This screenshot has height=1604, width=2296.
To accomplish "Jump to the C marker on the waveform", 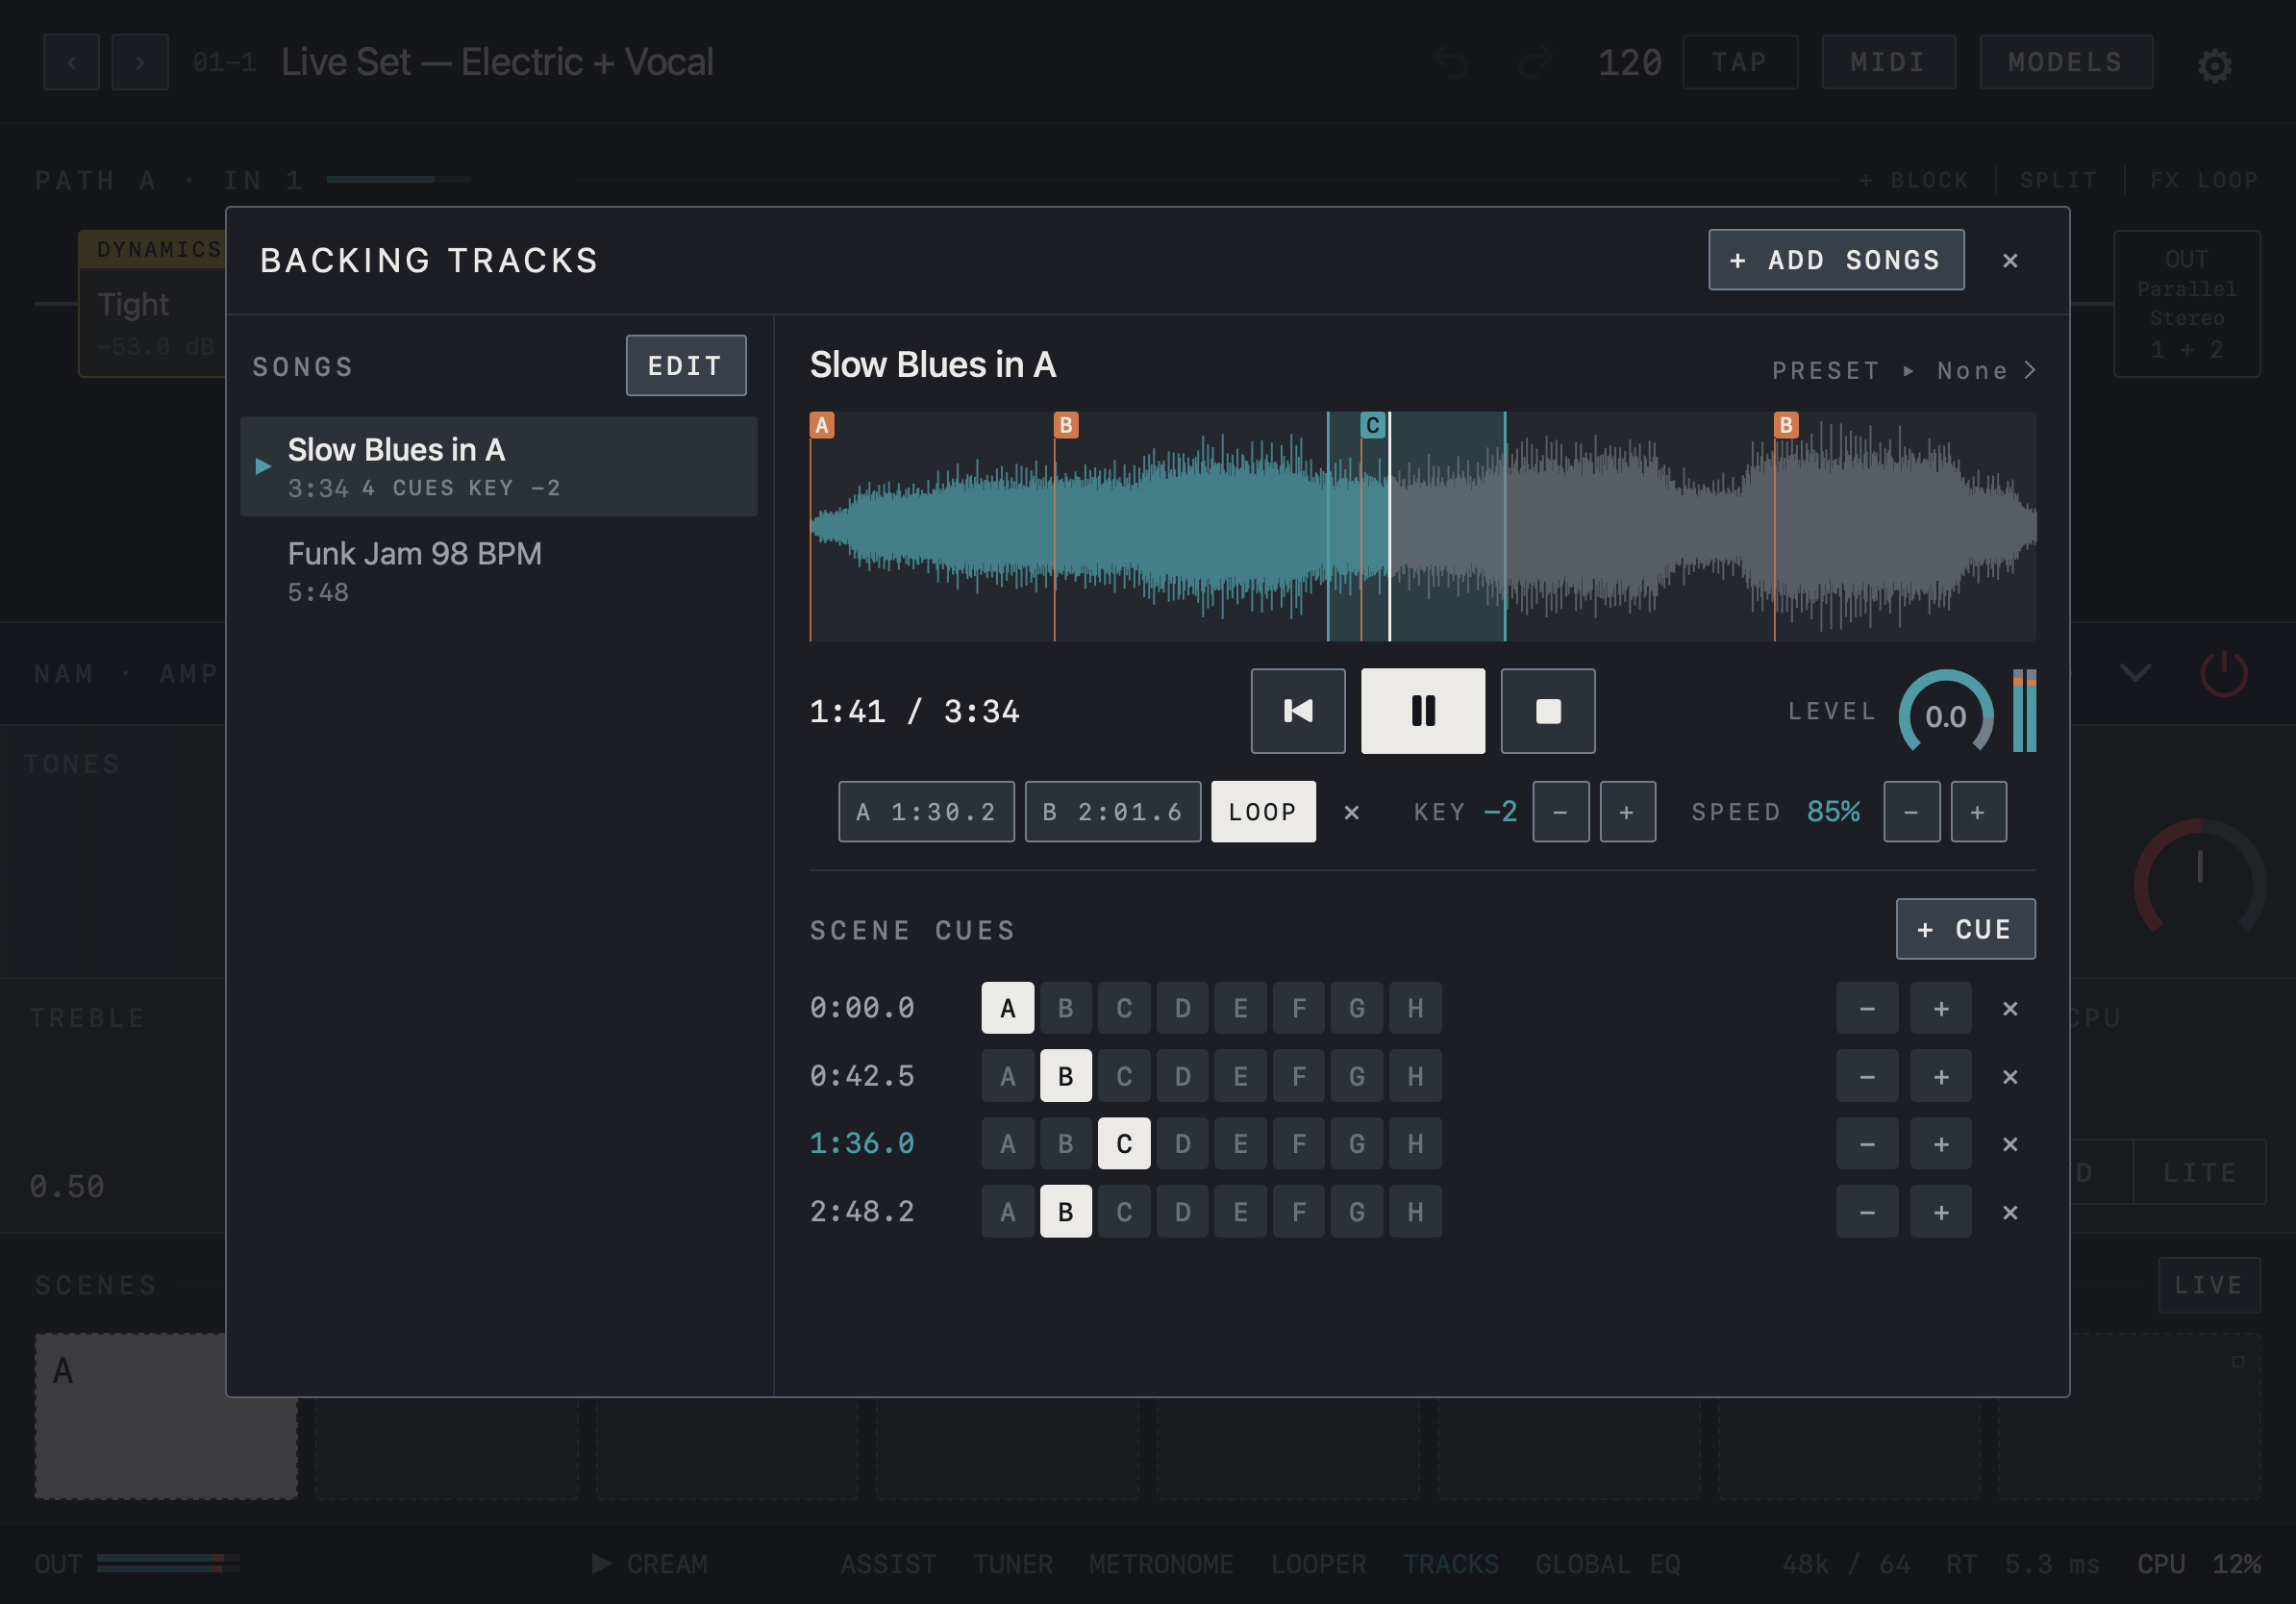I will (x=1372, y=425).
